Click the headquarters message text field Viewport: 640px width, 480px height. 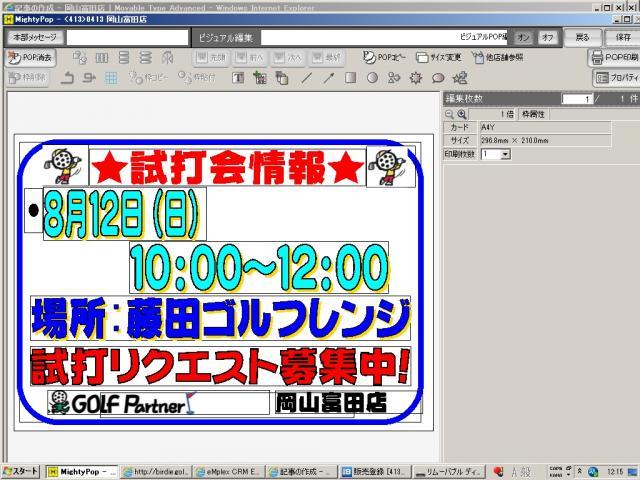127,38
